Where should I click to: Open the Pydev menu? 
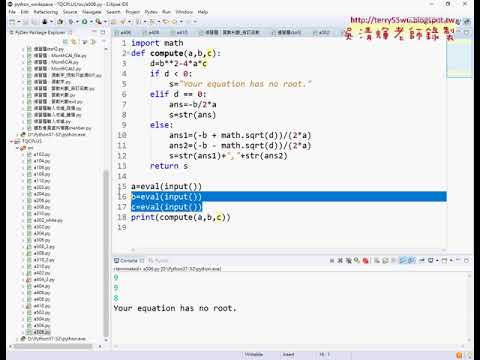point(151,12)
